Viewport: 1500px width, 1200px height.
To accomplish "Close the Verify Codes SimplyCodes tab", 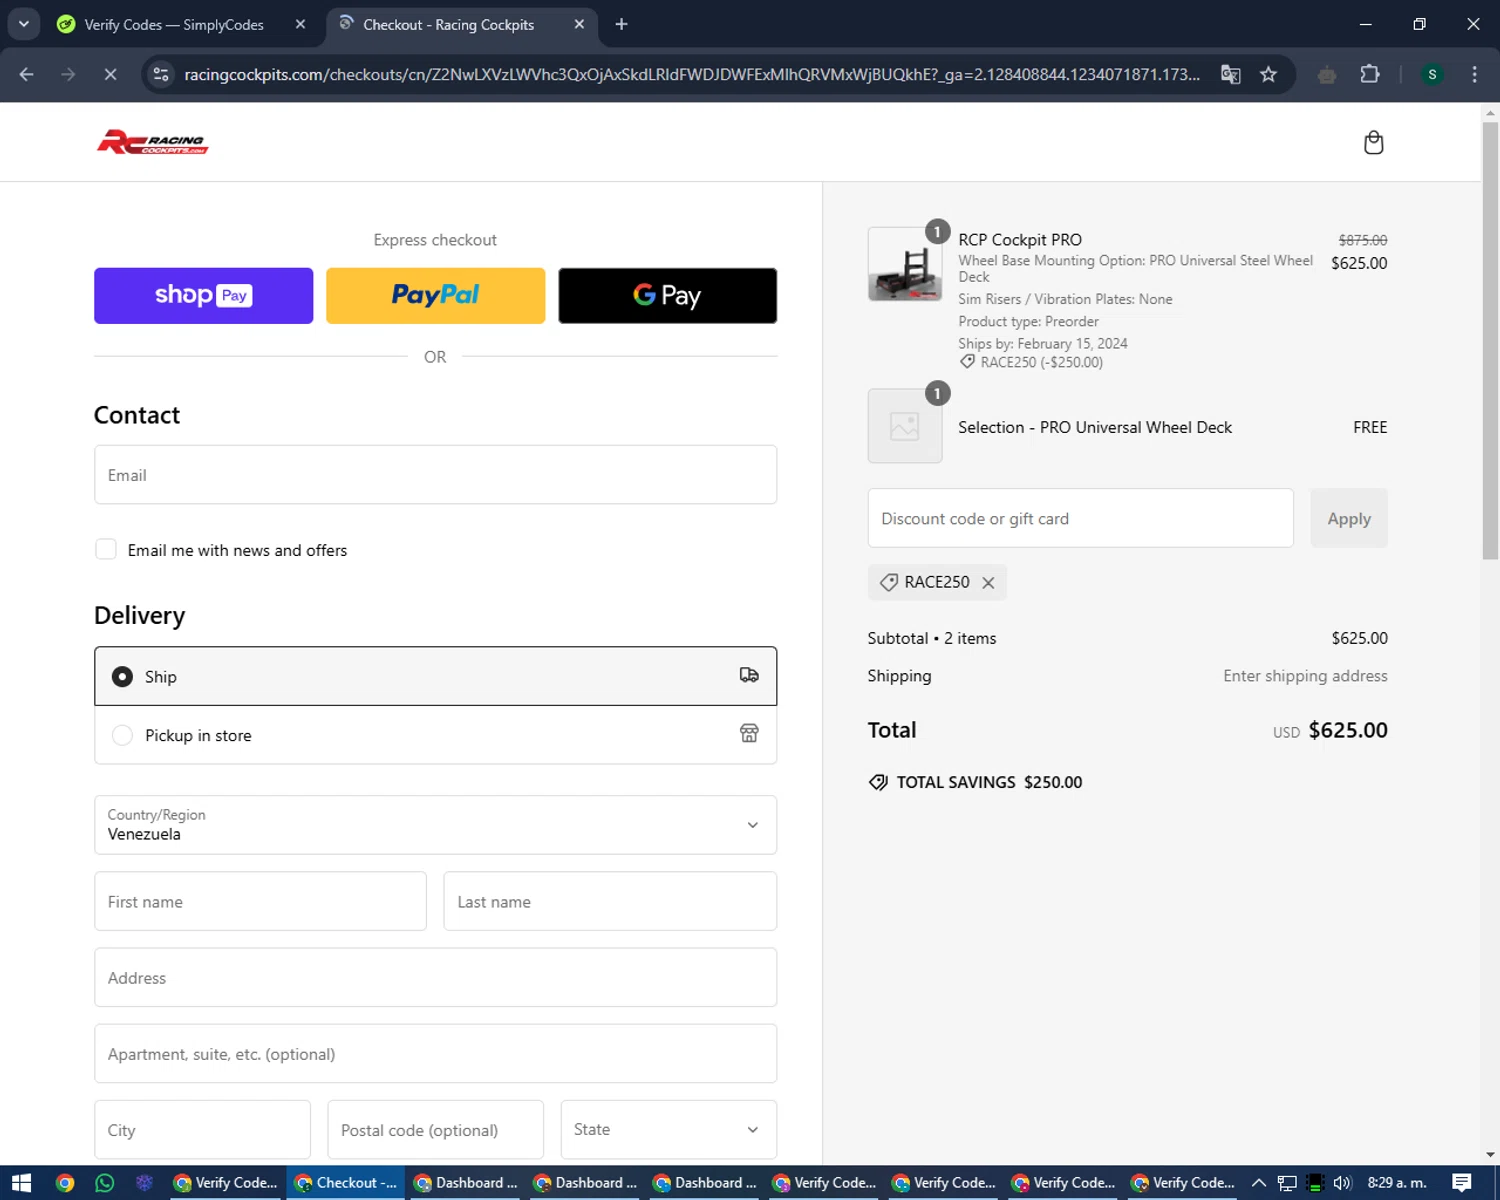I will tap(300, 24).
